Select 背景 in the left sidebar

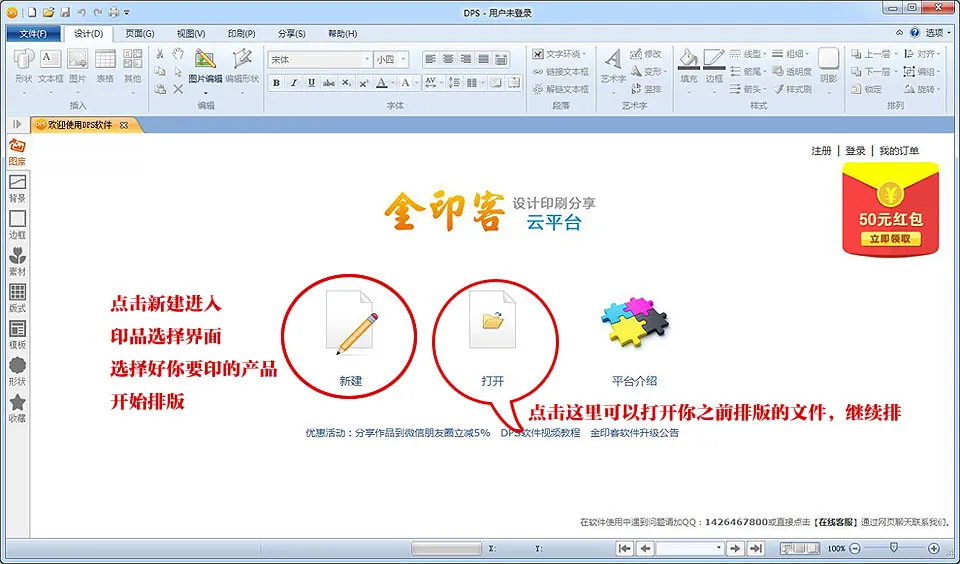click(17, 189)
